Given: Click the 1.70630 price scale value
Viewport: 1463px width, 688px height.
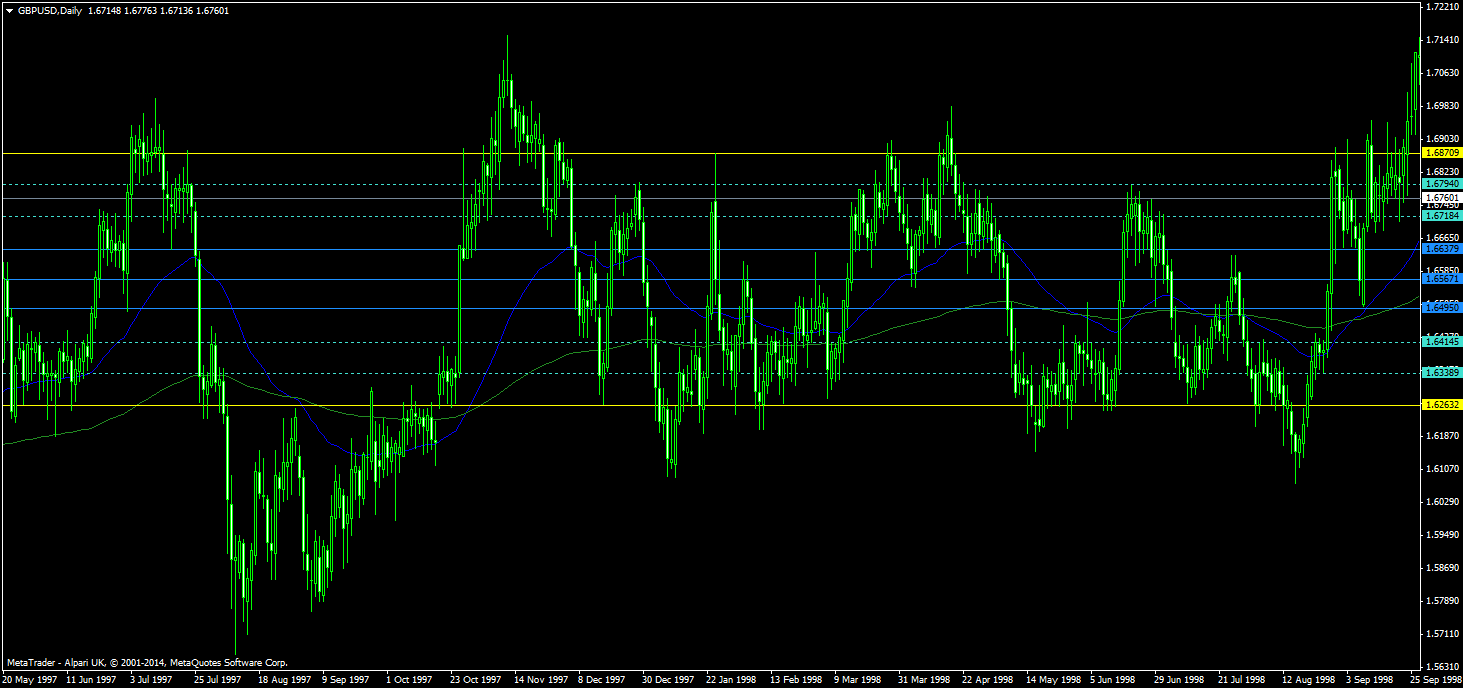Looking at the screenshot, I should [1442, 73].
